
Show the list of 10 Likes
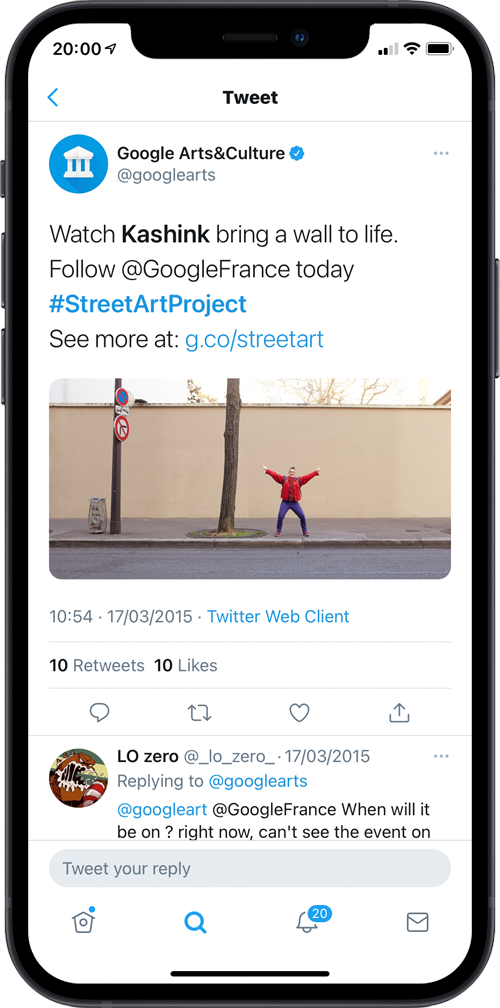(x=186, y=665)
